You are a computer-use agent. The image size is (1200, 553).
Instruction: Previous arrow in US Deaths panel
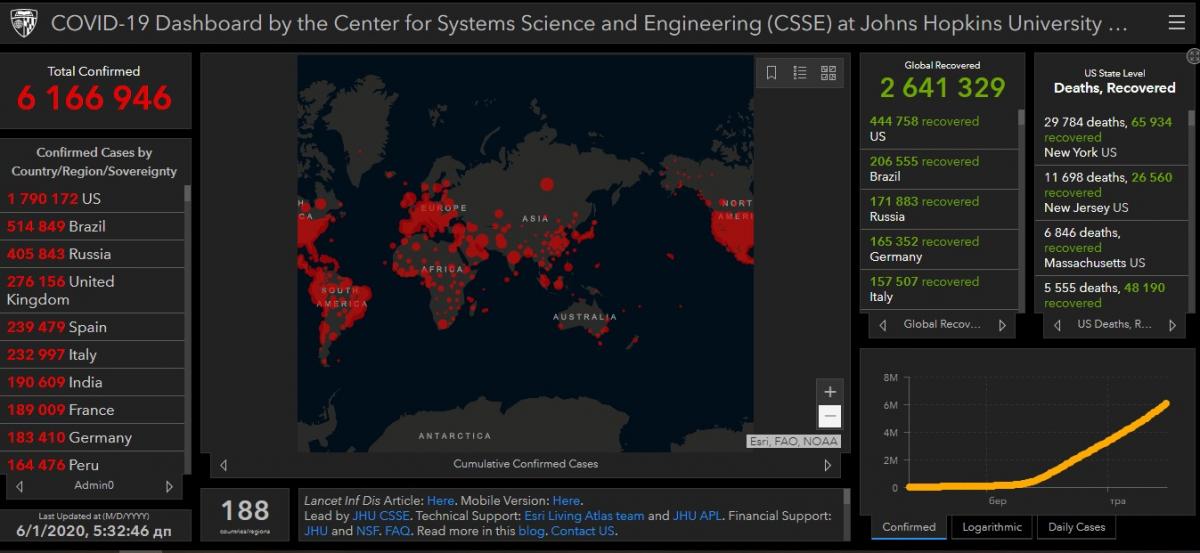click(1057, 325)
